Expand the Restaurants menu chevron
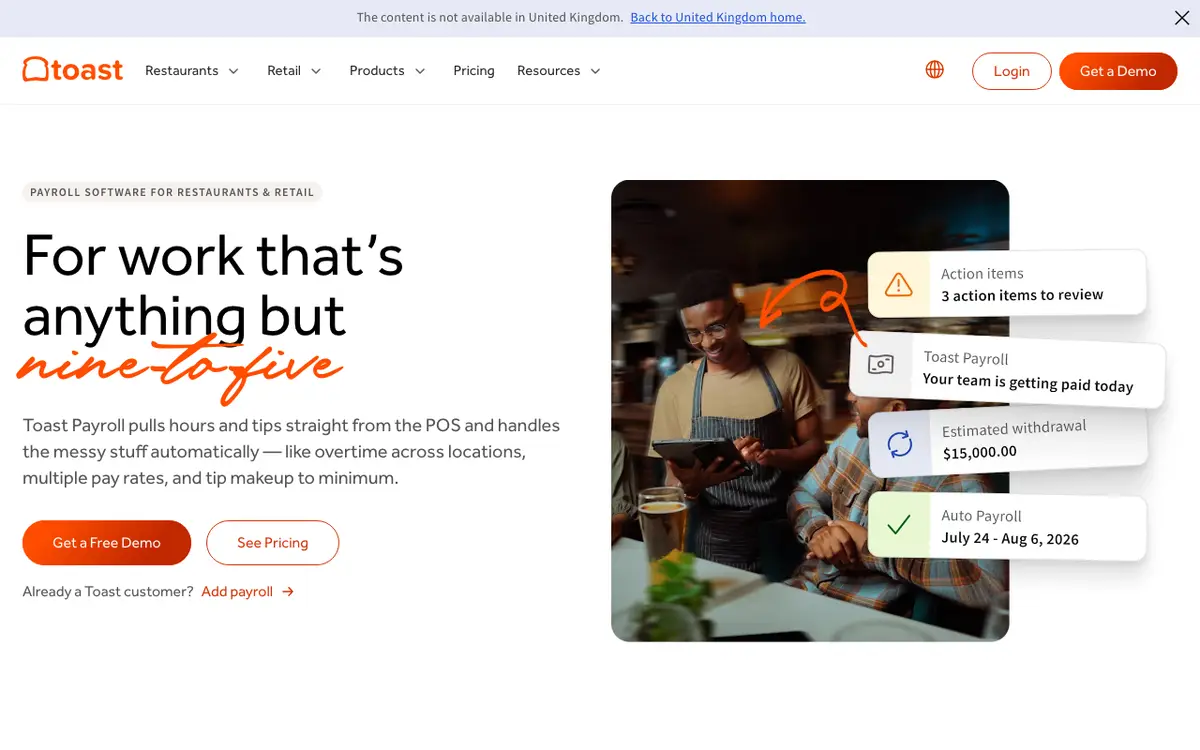The height and width of the screenshot is (750, 1200). tap(233, 71)
